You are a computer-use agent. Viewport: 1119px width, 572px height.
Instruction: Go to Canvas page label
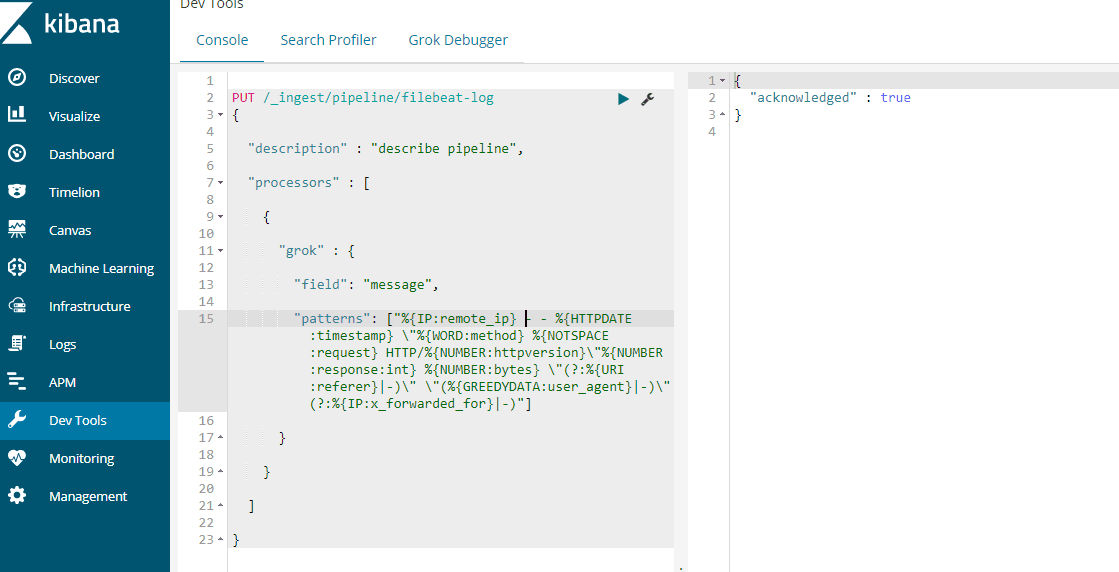[x=70, y=230]
